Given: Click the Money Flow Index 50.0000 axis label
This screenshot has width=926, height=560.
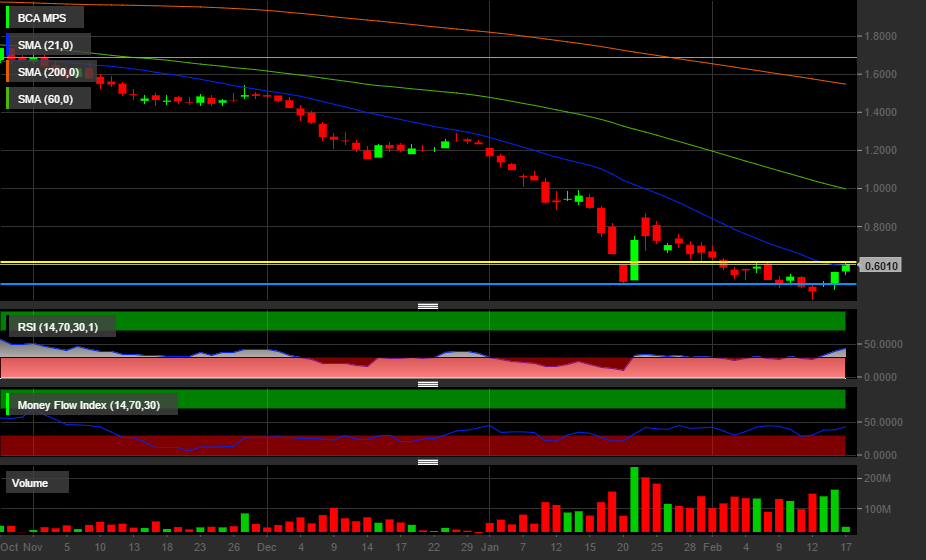Looking at the screenshot, I should (x=883, y=422).
